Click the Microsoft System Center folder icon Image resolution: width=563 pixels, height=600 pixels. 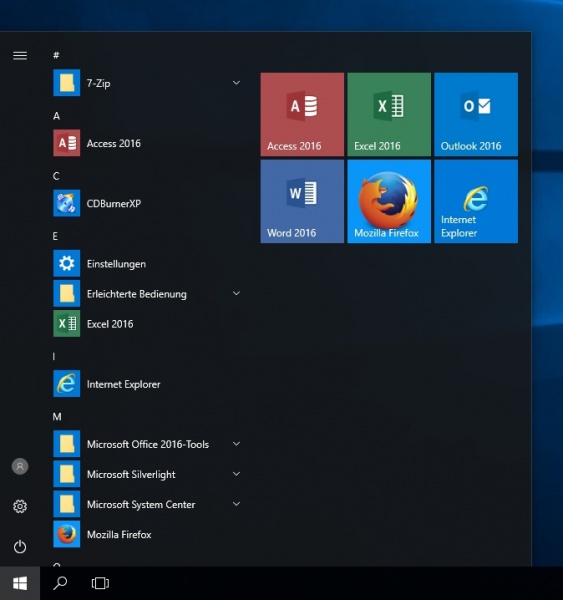pyautogui.click(x=67, y=504)
